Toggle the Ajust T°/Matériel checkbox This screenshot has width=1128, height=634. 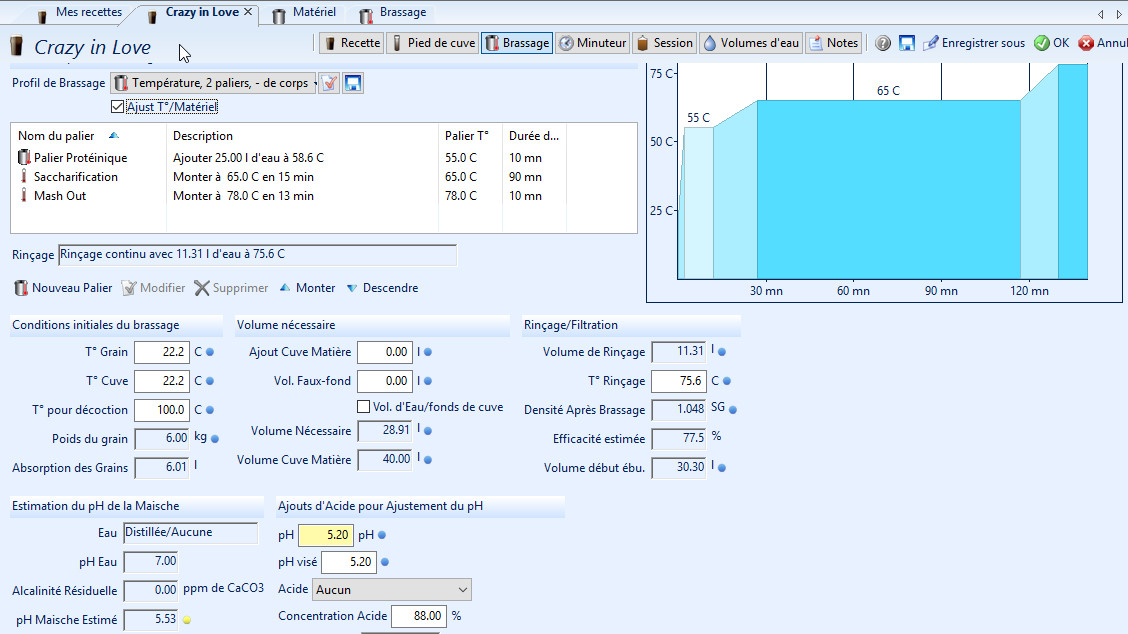[x=118, y=107]
